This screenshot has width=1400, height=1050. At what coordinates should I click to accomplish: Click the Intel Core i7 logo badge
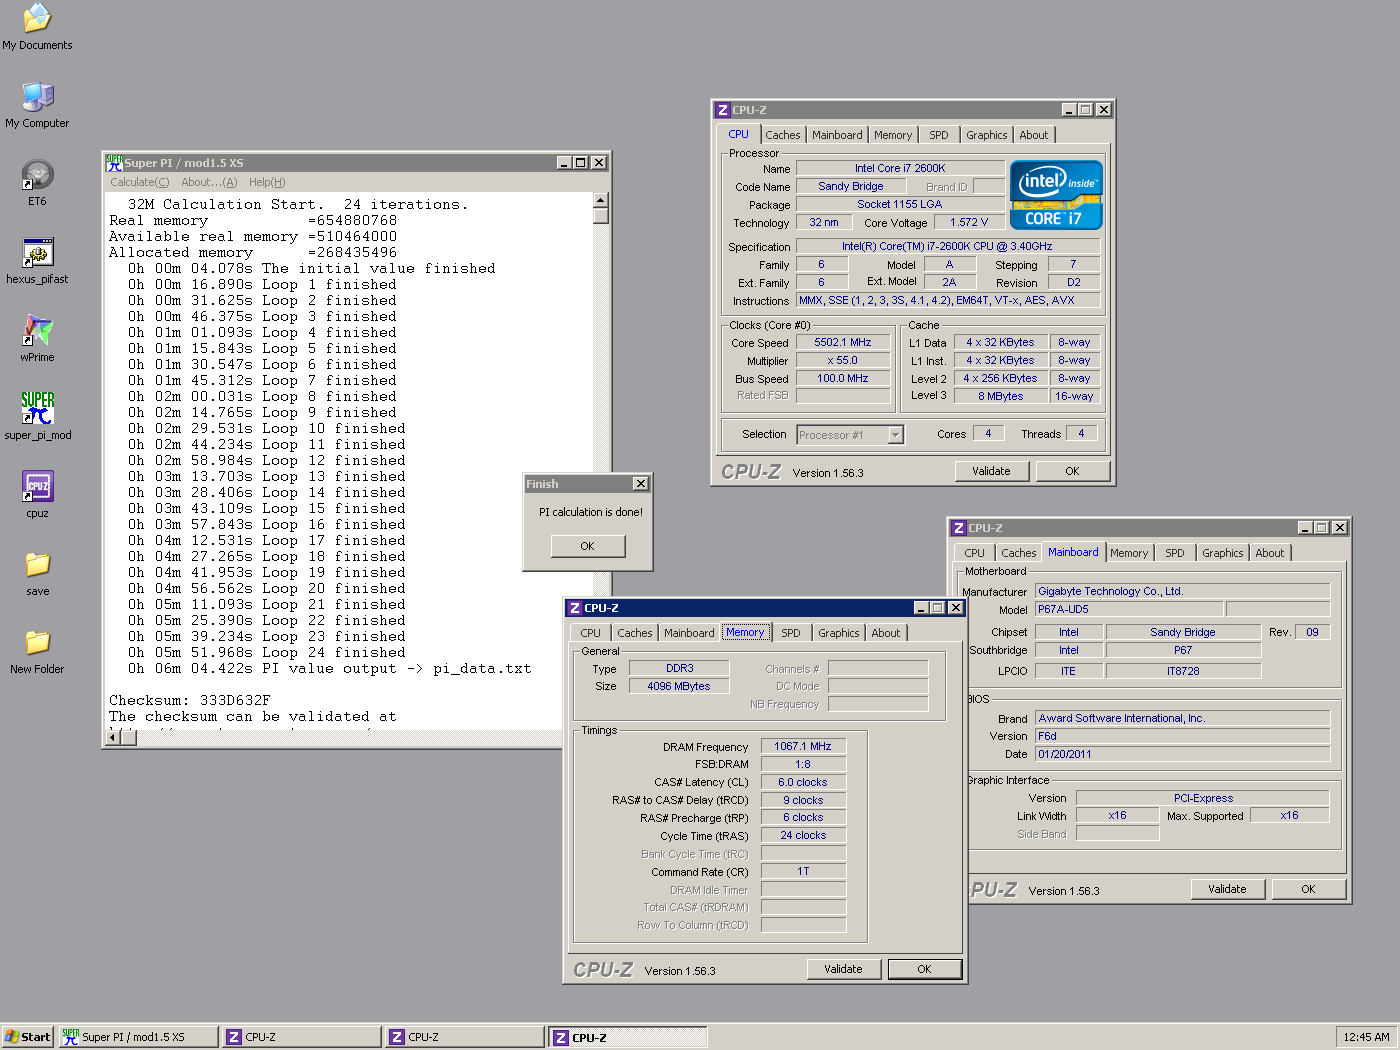coord(1056,195)
